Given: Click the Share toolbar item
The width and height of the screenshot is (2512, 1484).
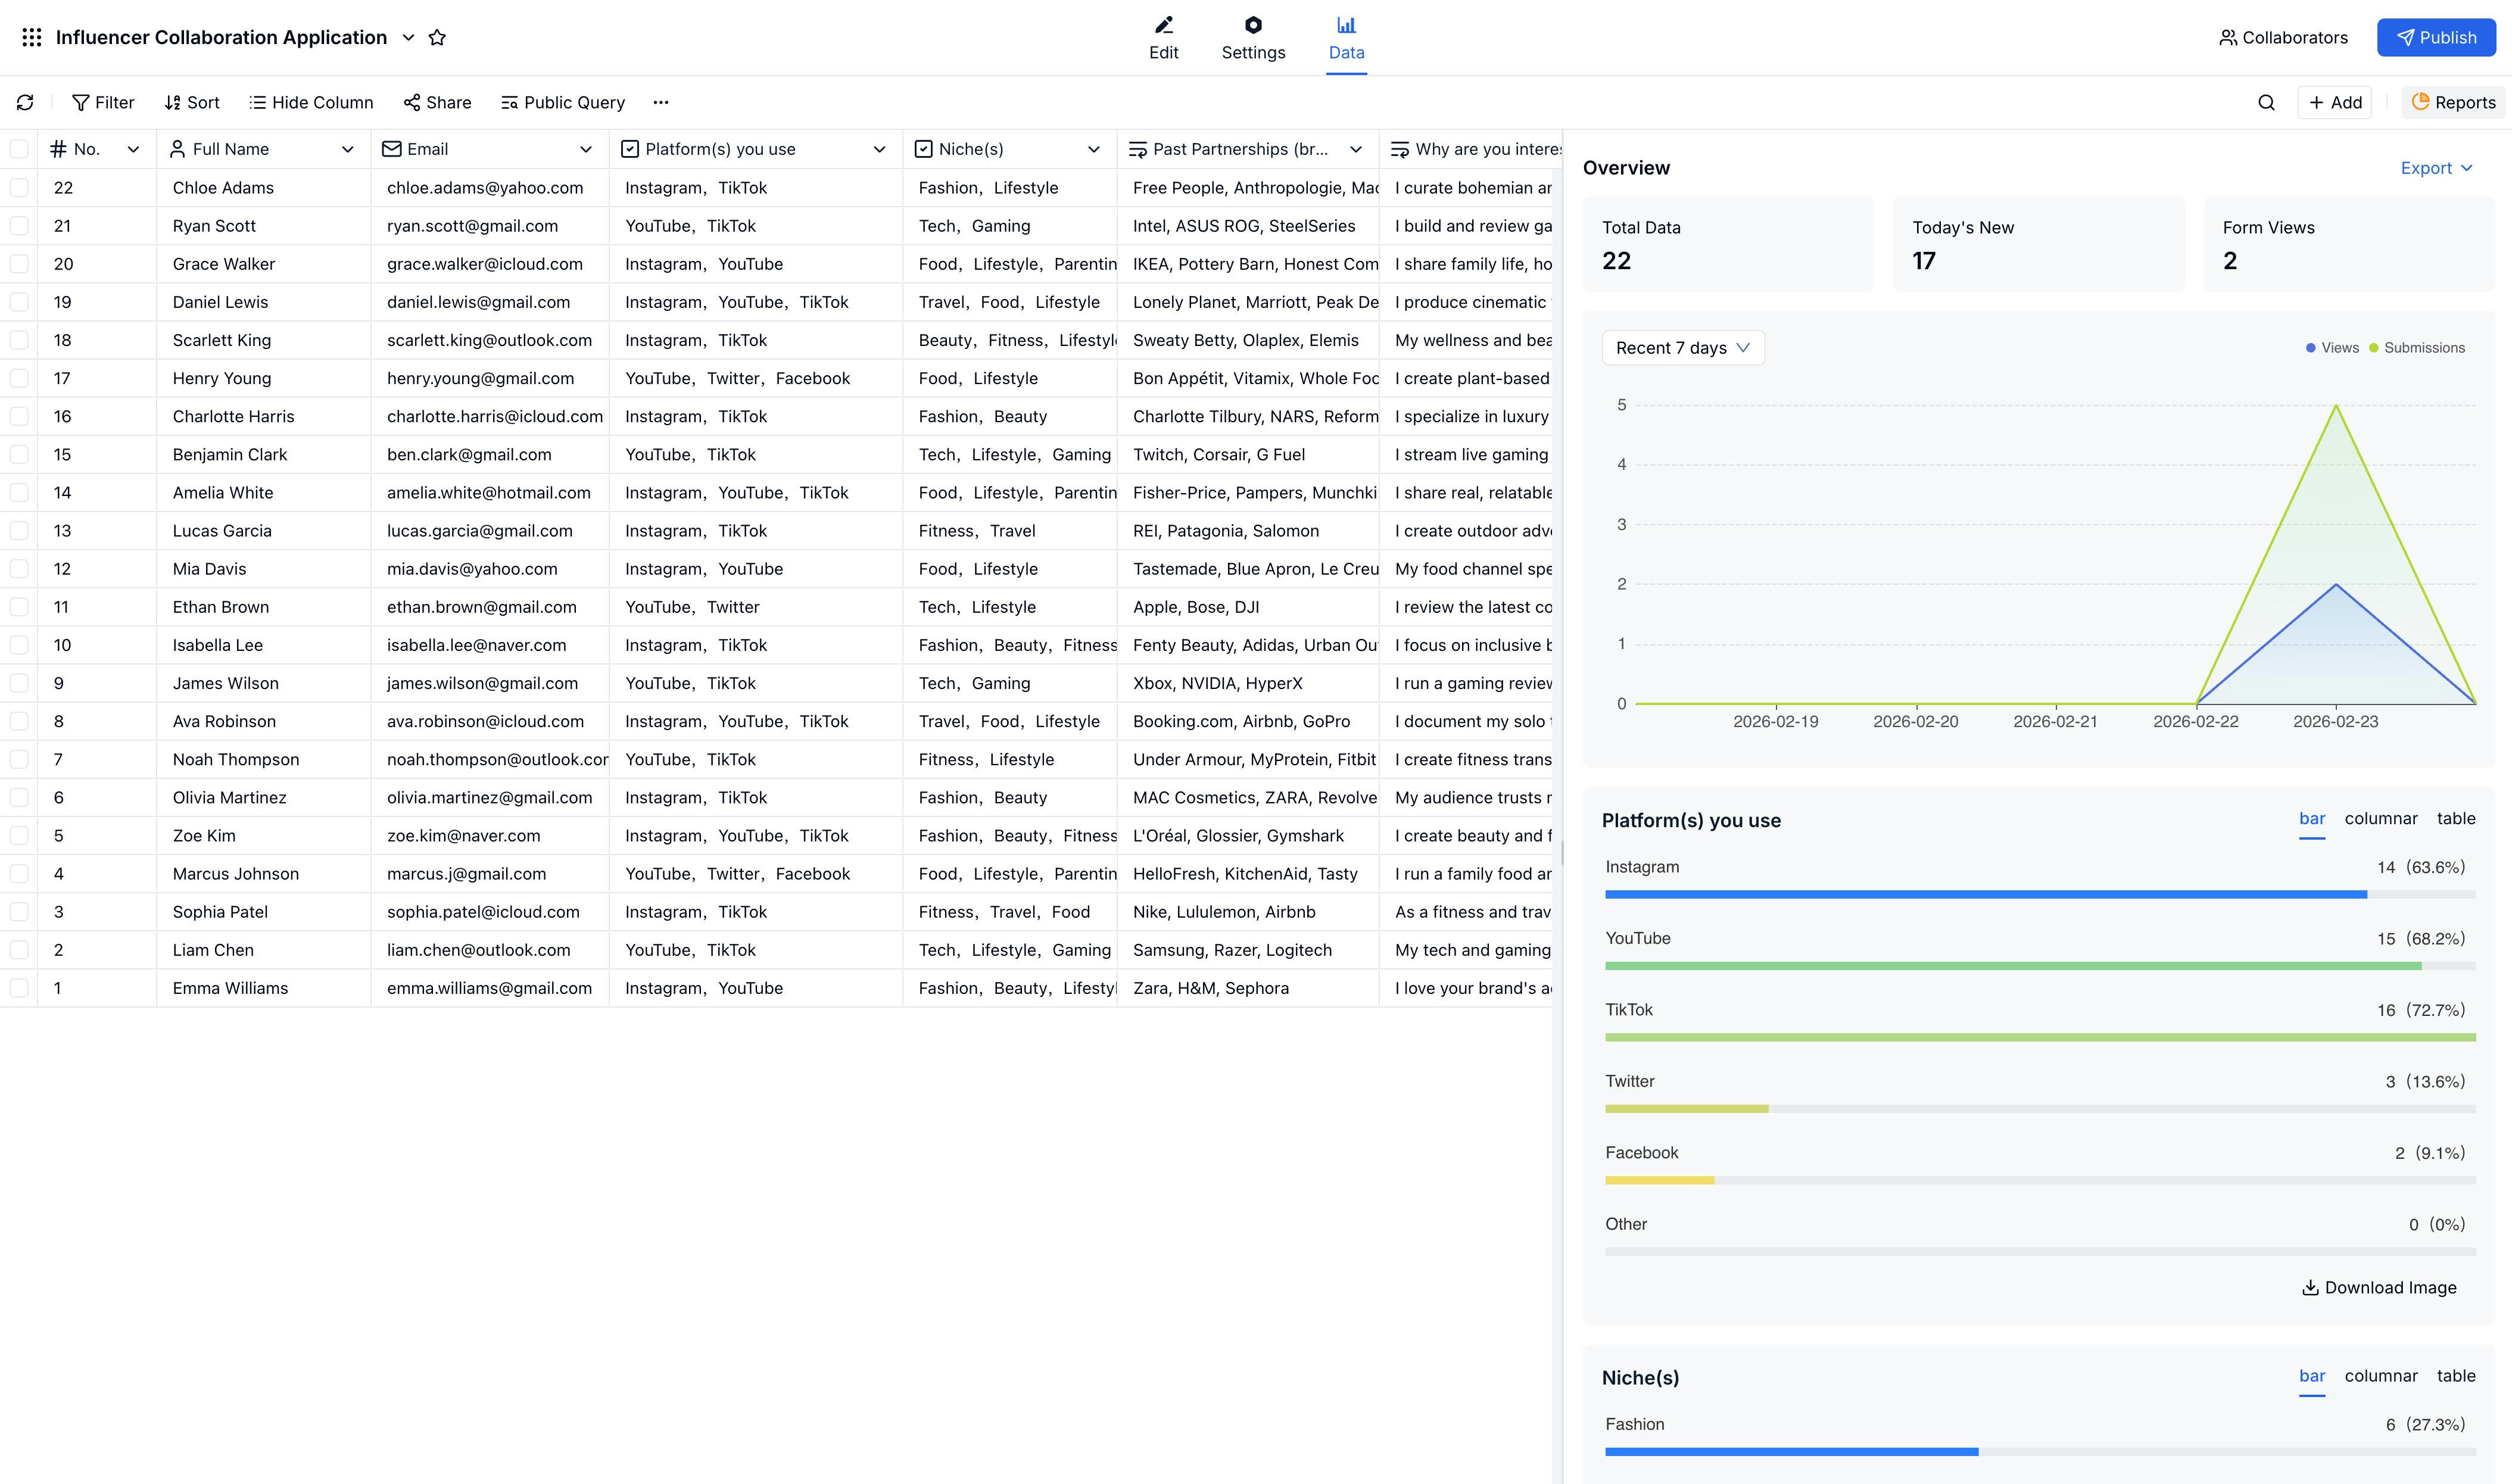Looking at the screenshot, I should [x=437, y=102].
